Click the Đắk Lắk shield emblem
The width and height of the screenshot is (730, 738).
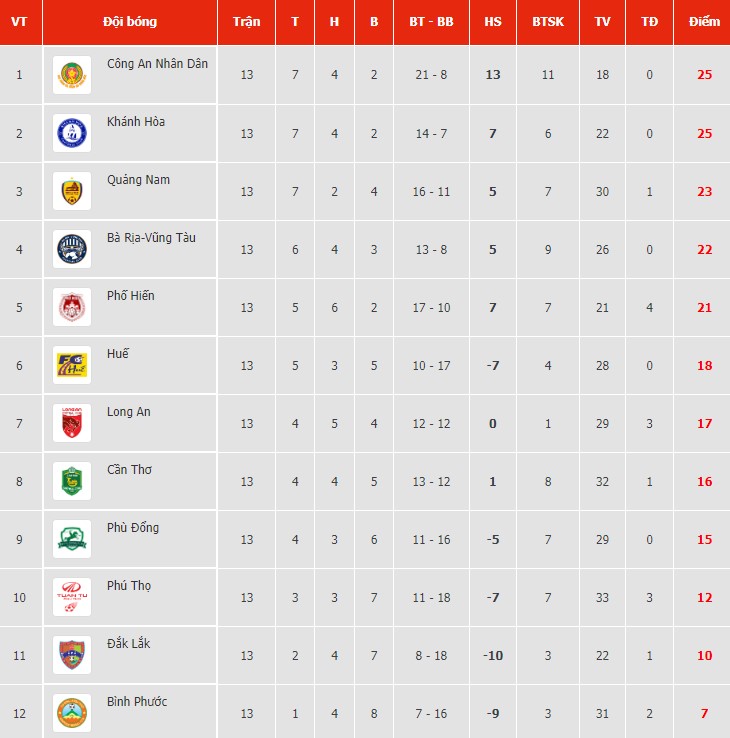pyautogui.click(x=72, y=655)
